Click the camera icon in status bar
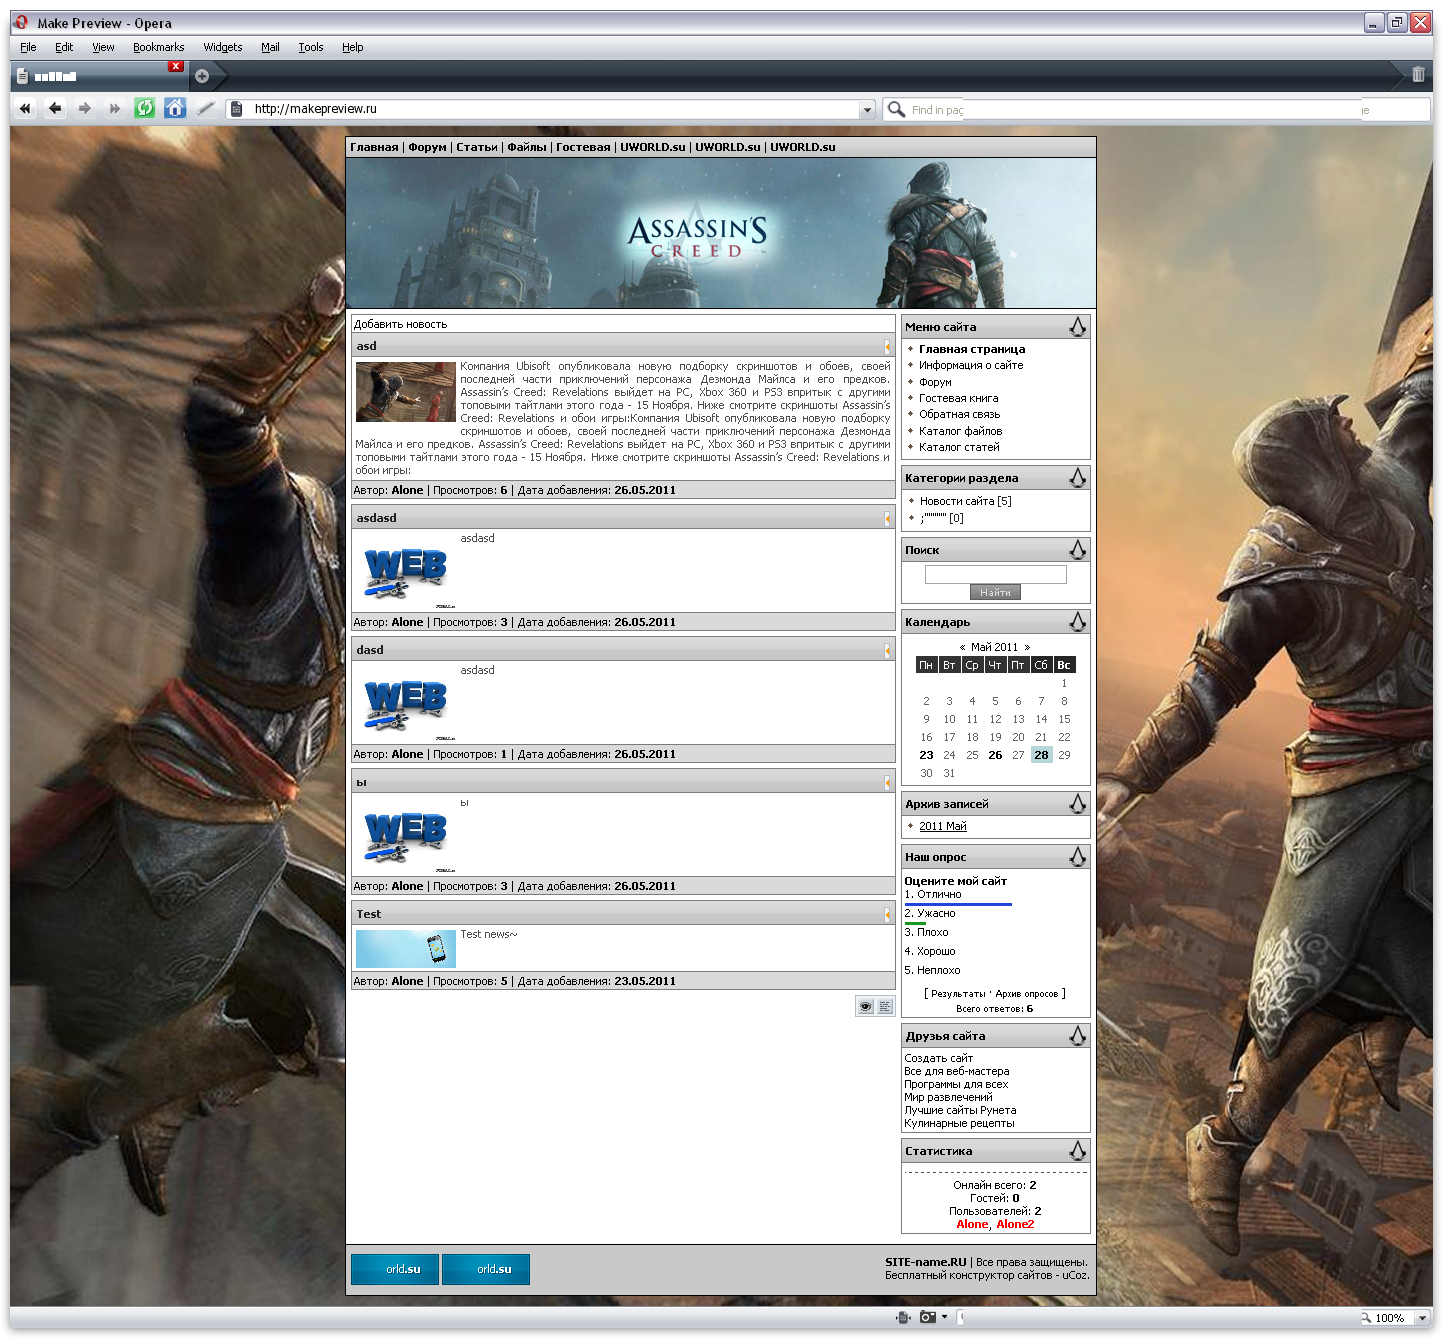The height and width of the screenshot is (1338, 1443). click(928, 1317)
